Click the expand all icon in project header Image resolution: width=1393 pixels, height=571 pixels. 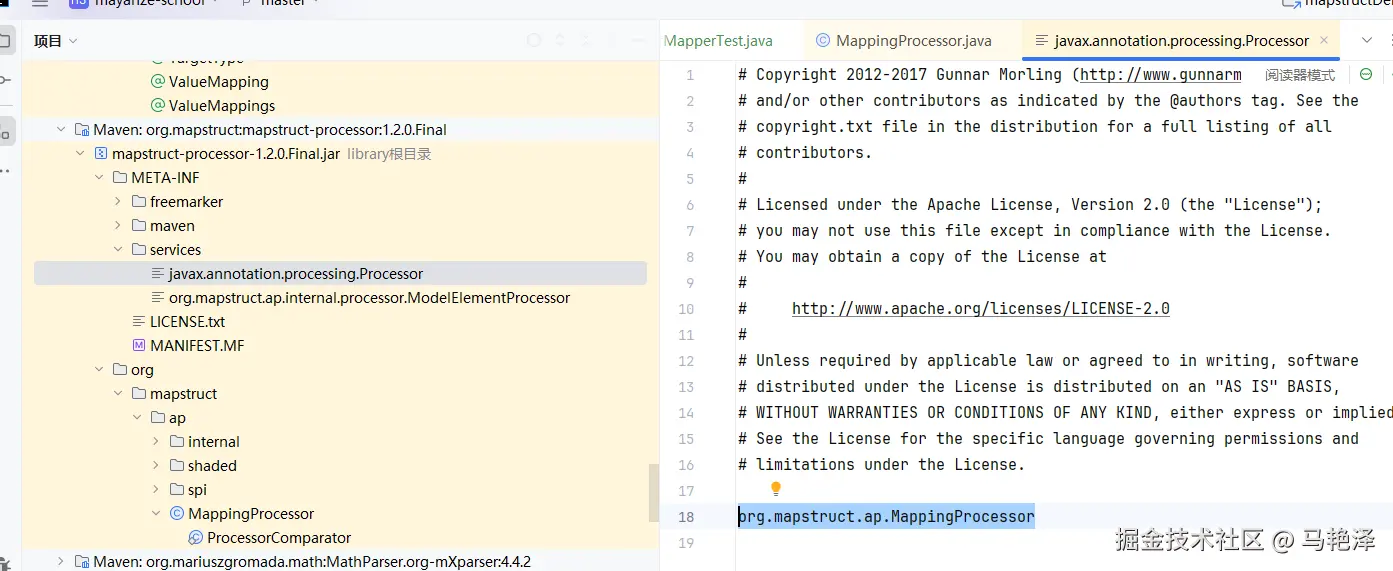click(560, 41)
